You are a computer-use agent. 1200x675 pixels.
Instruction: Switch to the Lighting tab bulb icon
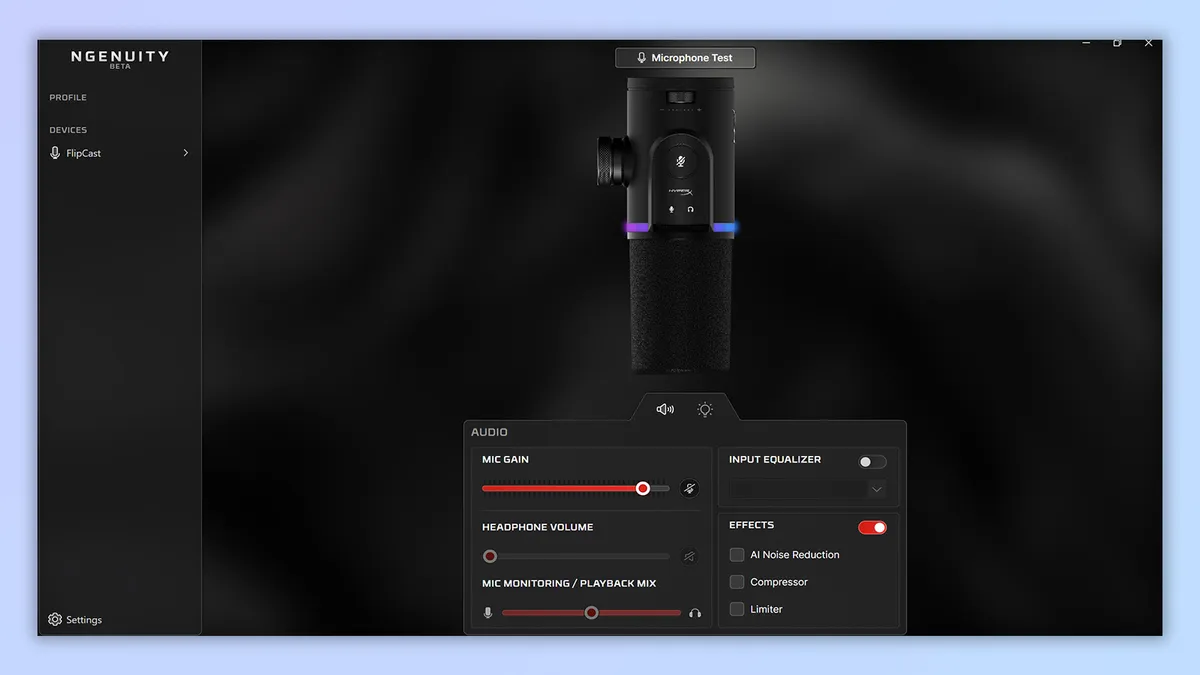(x=705, y=409)
